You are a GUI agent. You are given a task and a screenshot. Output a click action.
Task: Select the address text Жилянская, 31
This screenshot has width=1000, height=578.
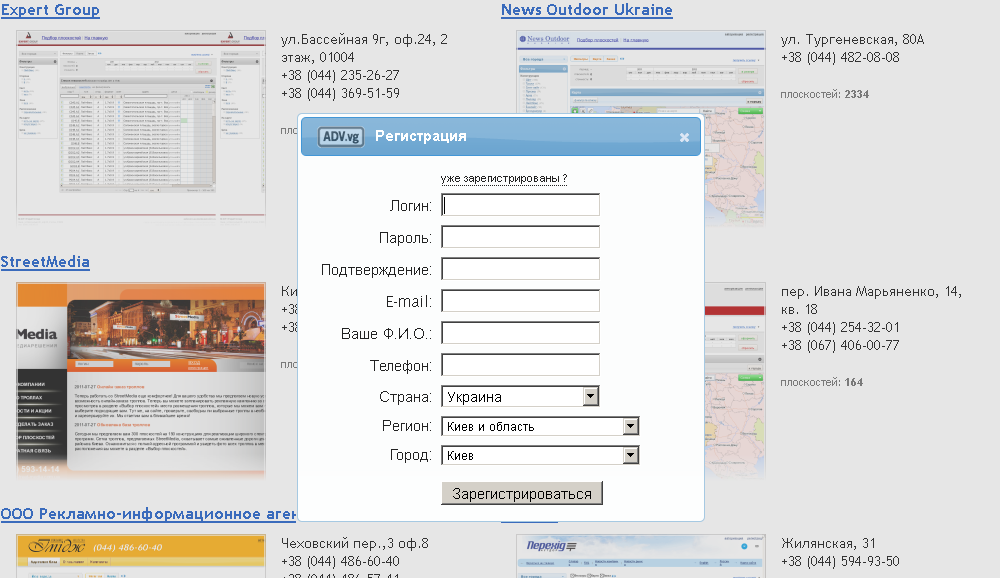(828, 544)
